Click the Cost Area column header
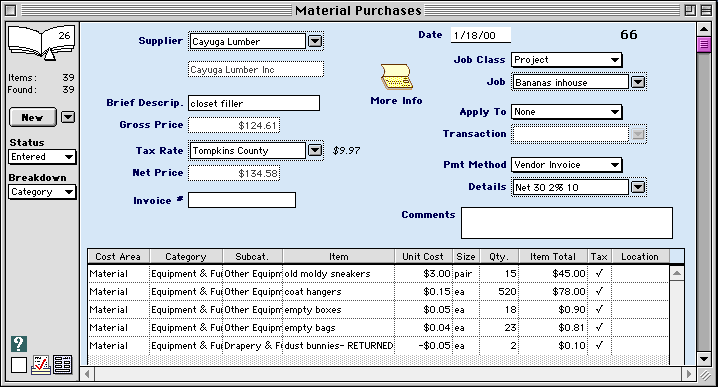This screenshot has height=387, width=718. 118,256
